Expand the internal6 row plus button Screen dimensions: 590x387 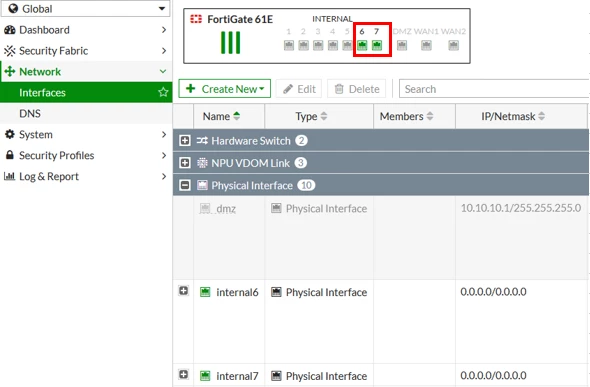(184, 291)
